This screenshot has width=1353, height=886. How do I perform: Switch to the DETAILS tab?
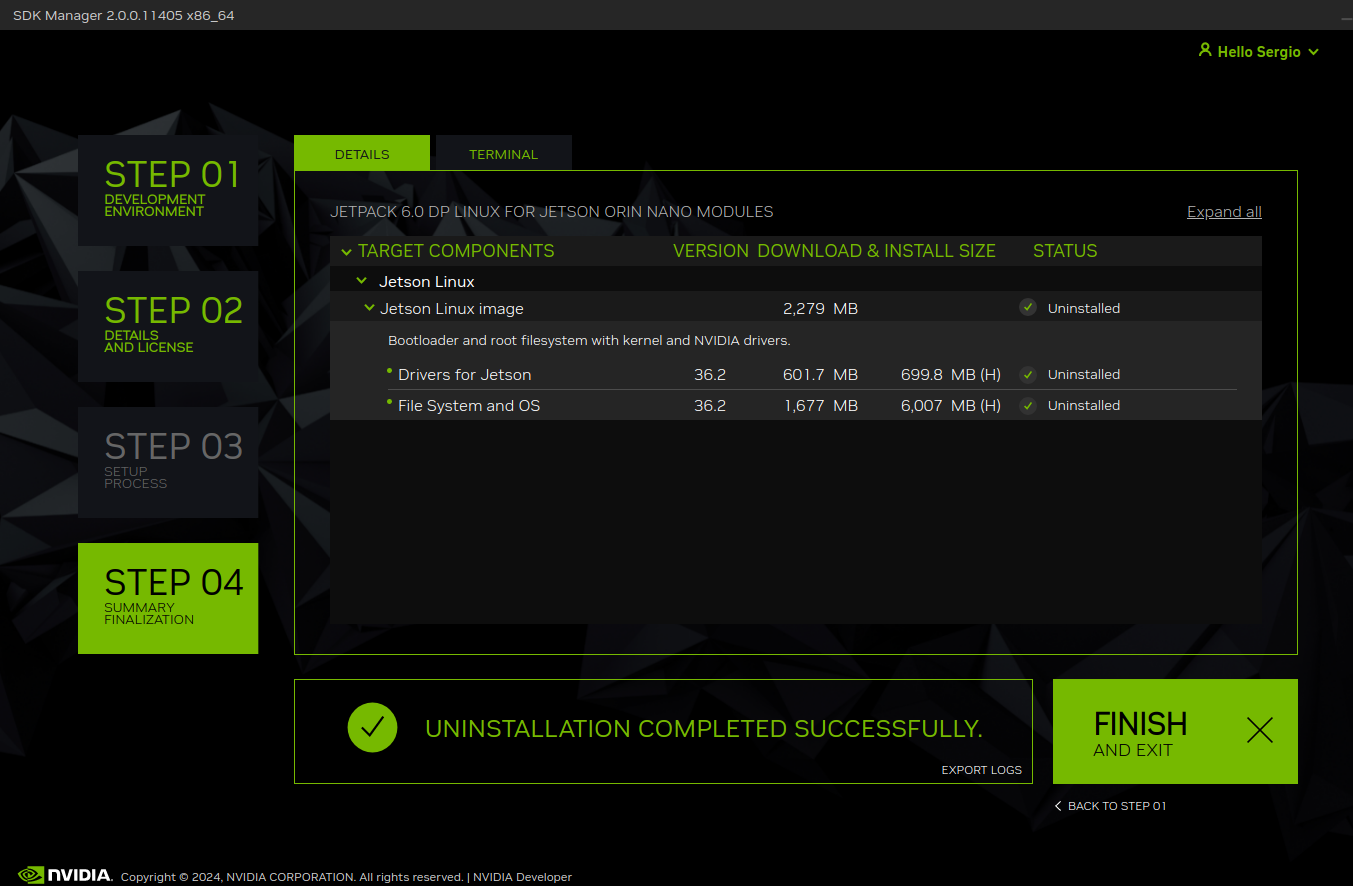click(362, 153)
